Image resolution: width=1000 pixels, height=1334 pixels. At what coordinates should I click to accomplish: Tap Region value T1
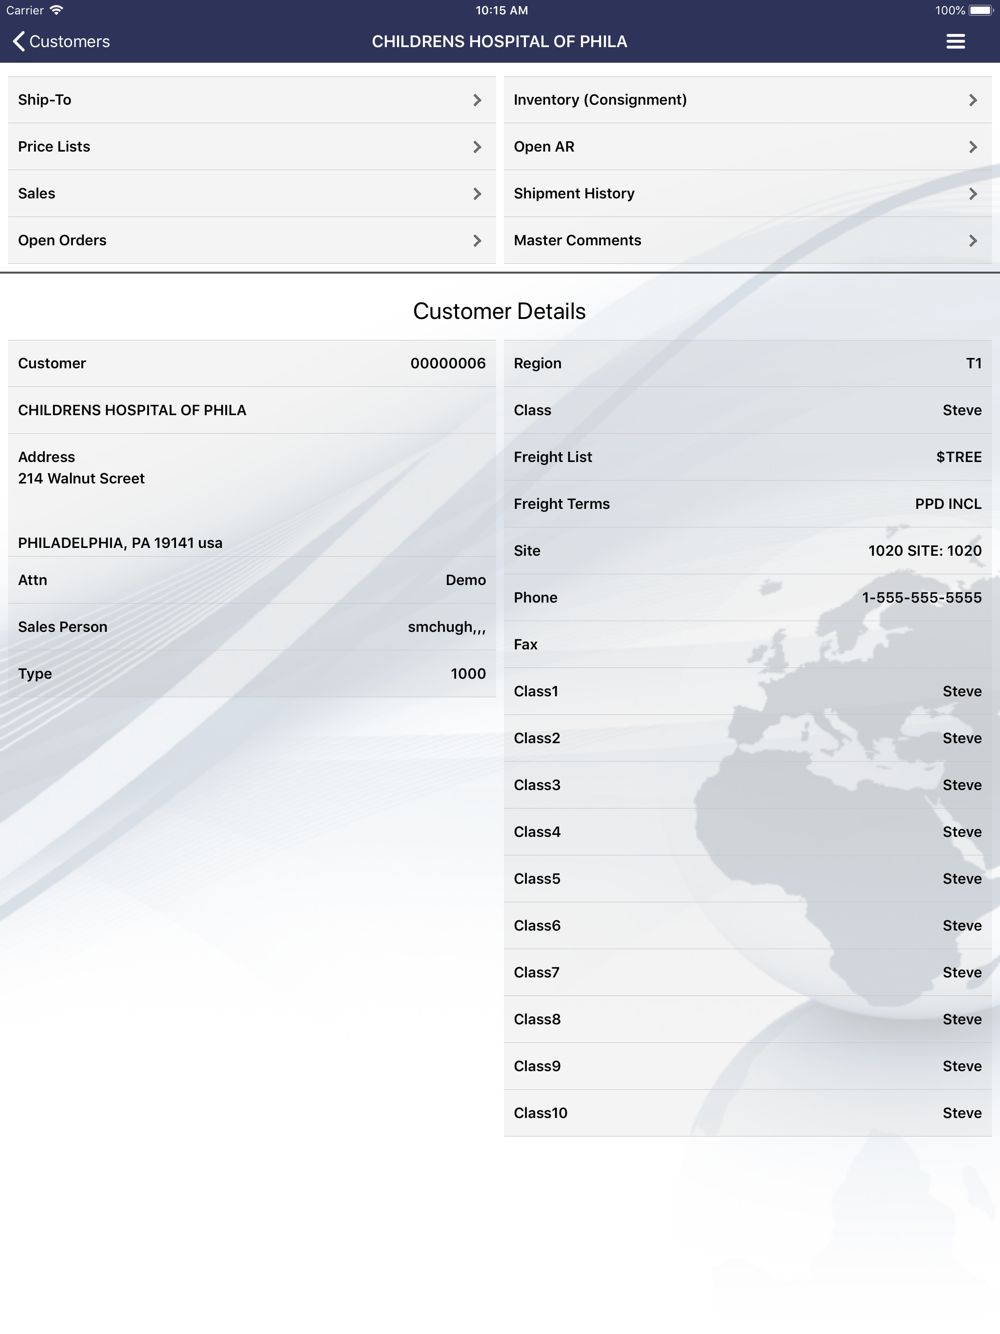(974, 364)
